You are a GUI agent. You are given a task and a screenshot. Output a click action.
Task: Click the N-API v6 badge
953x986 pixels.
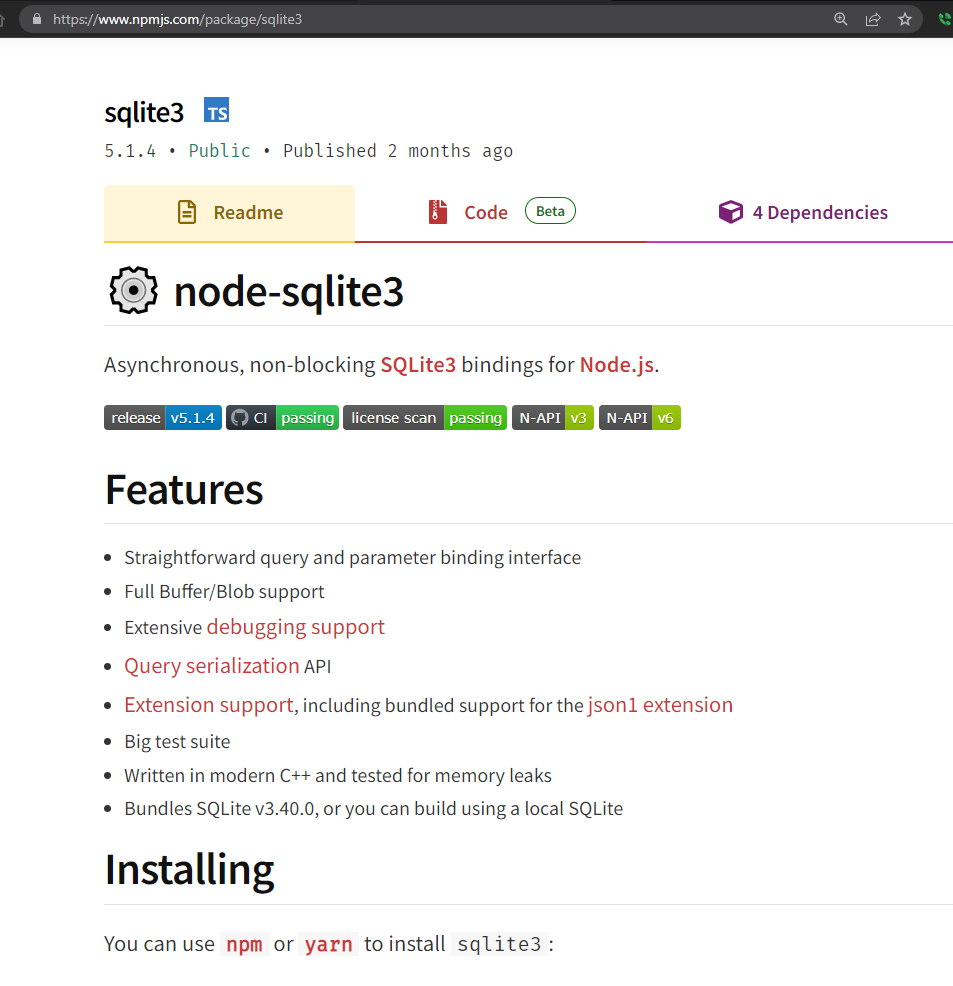(640, 418)
